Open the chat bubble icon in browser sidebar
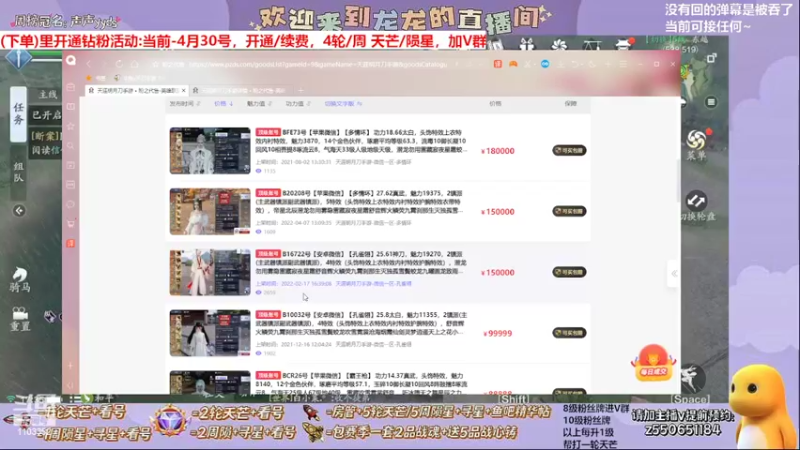Screen dimensions: 800x450 (71, 204)
